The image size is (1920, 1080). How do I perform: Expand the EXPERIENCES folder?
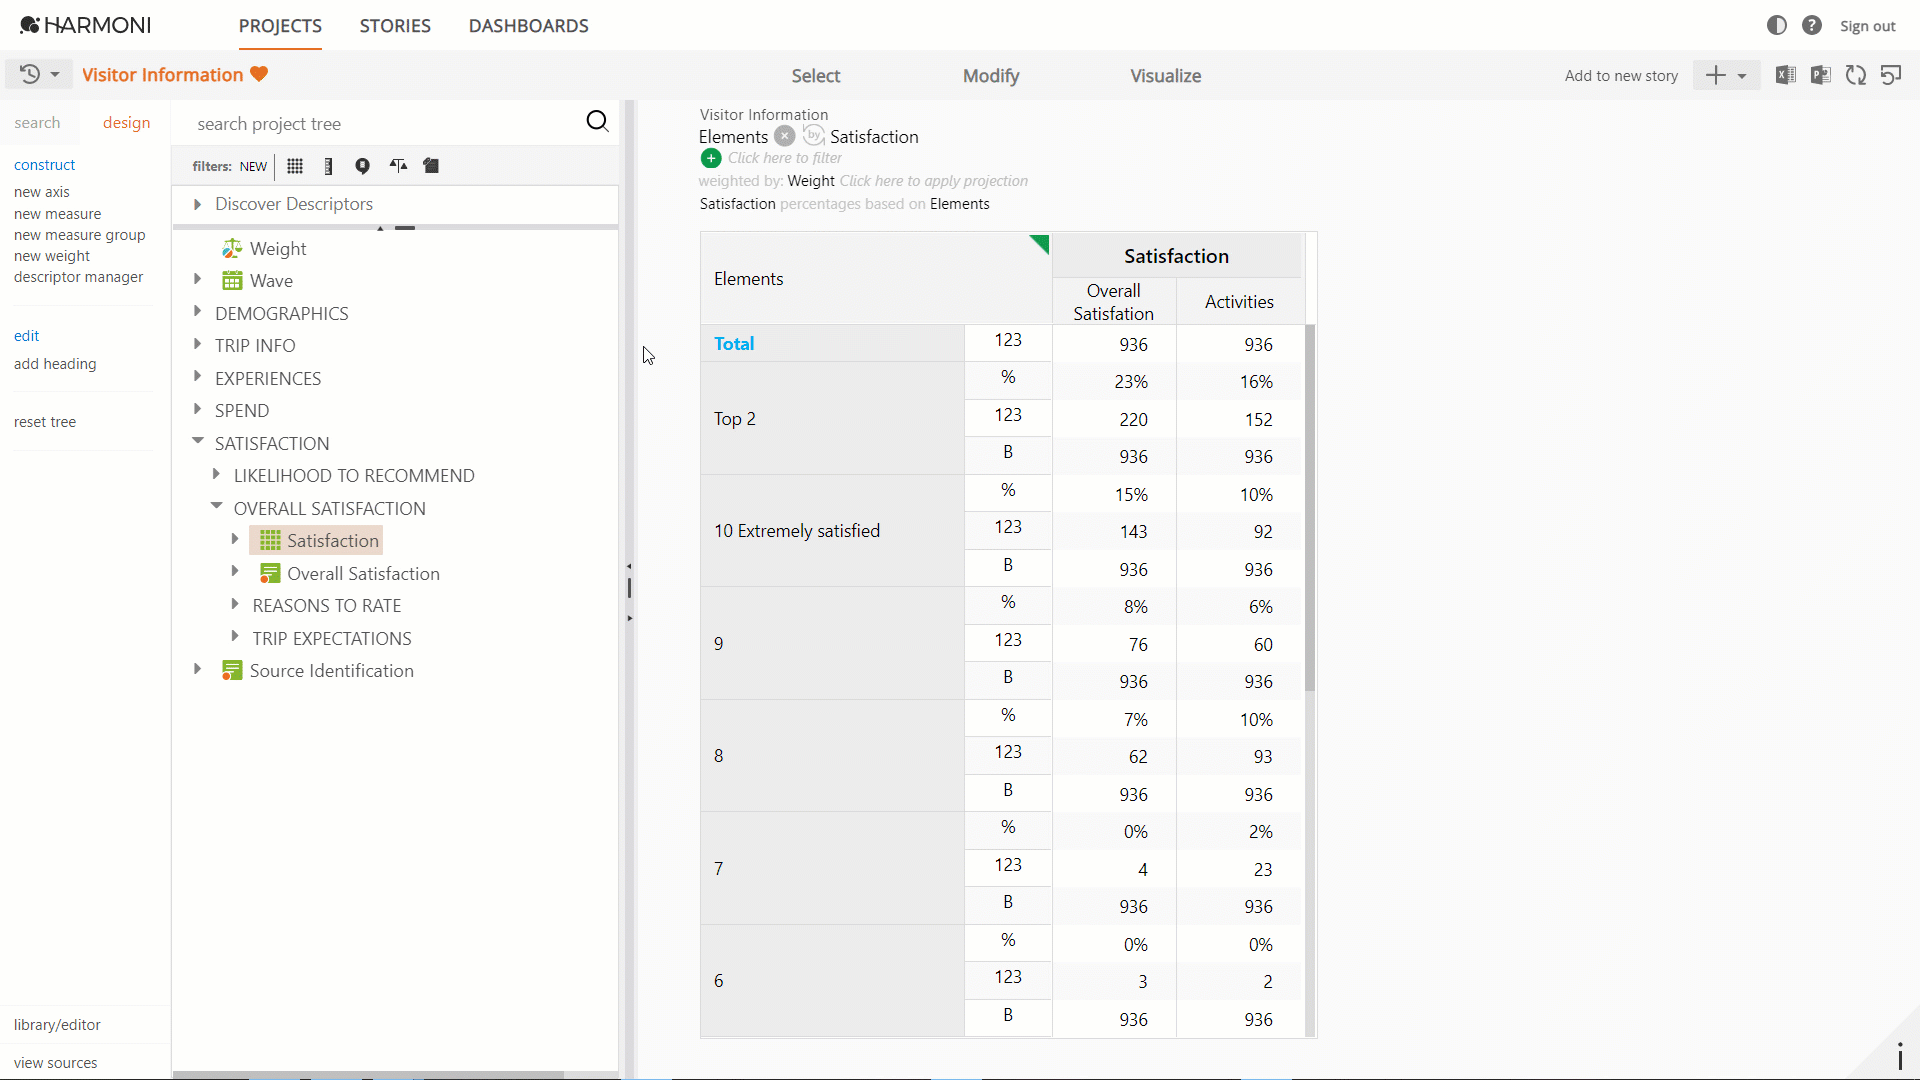pos(197,377)
